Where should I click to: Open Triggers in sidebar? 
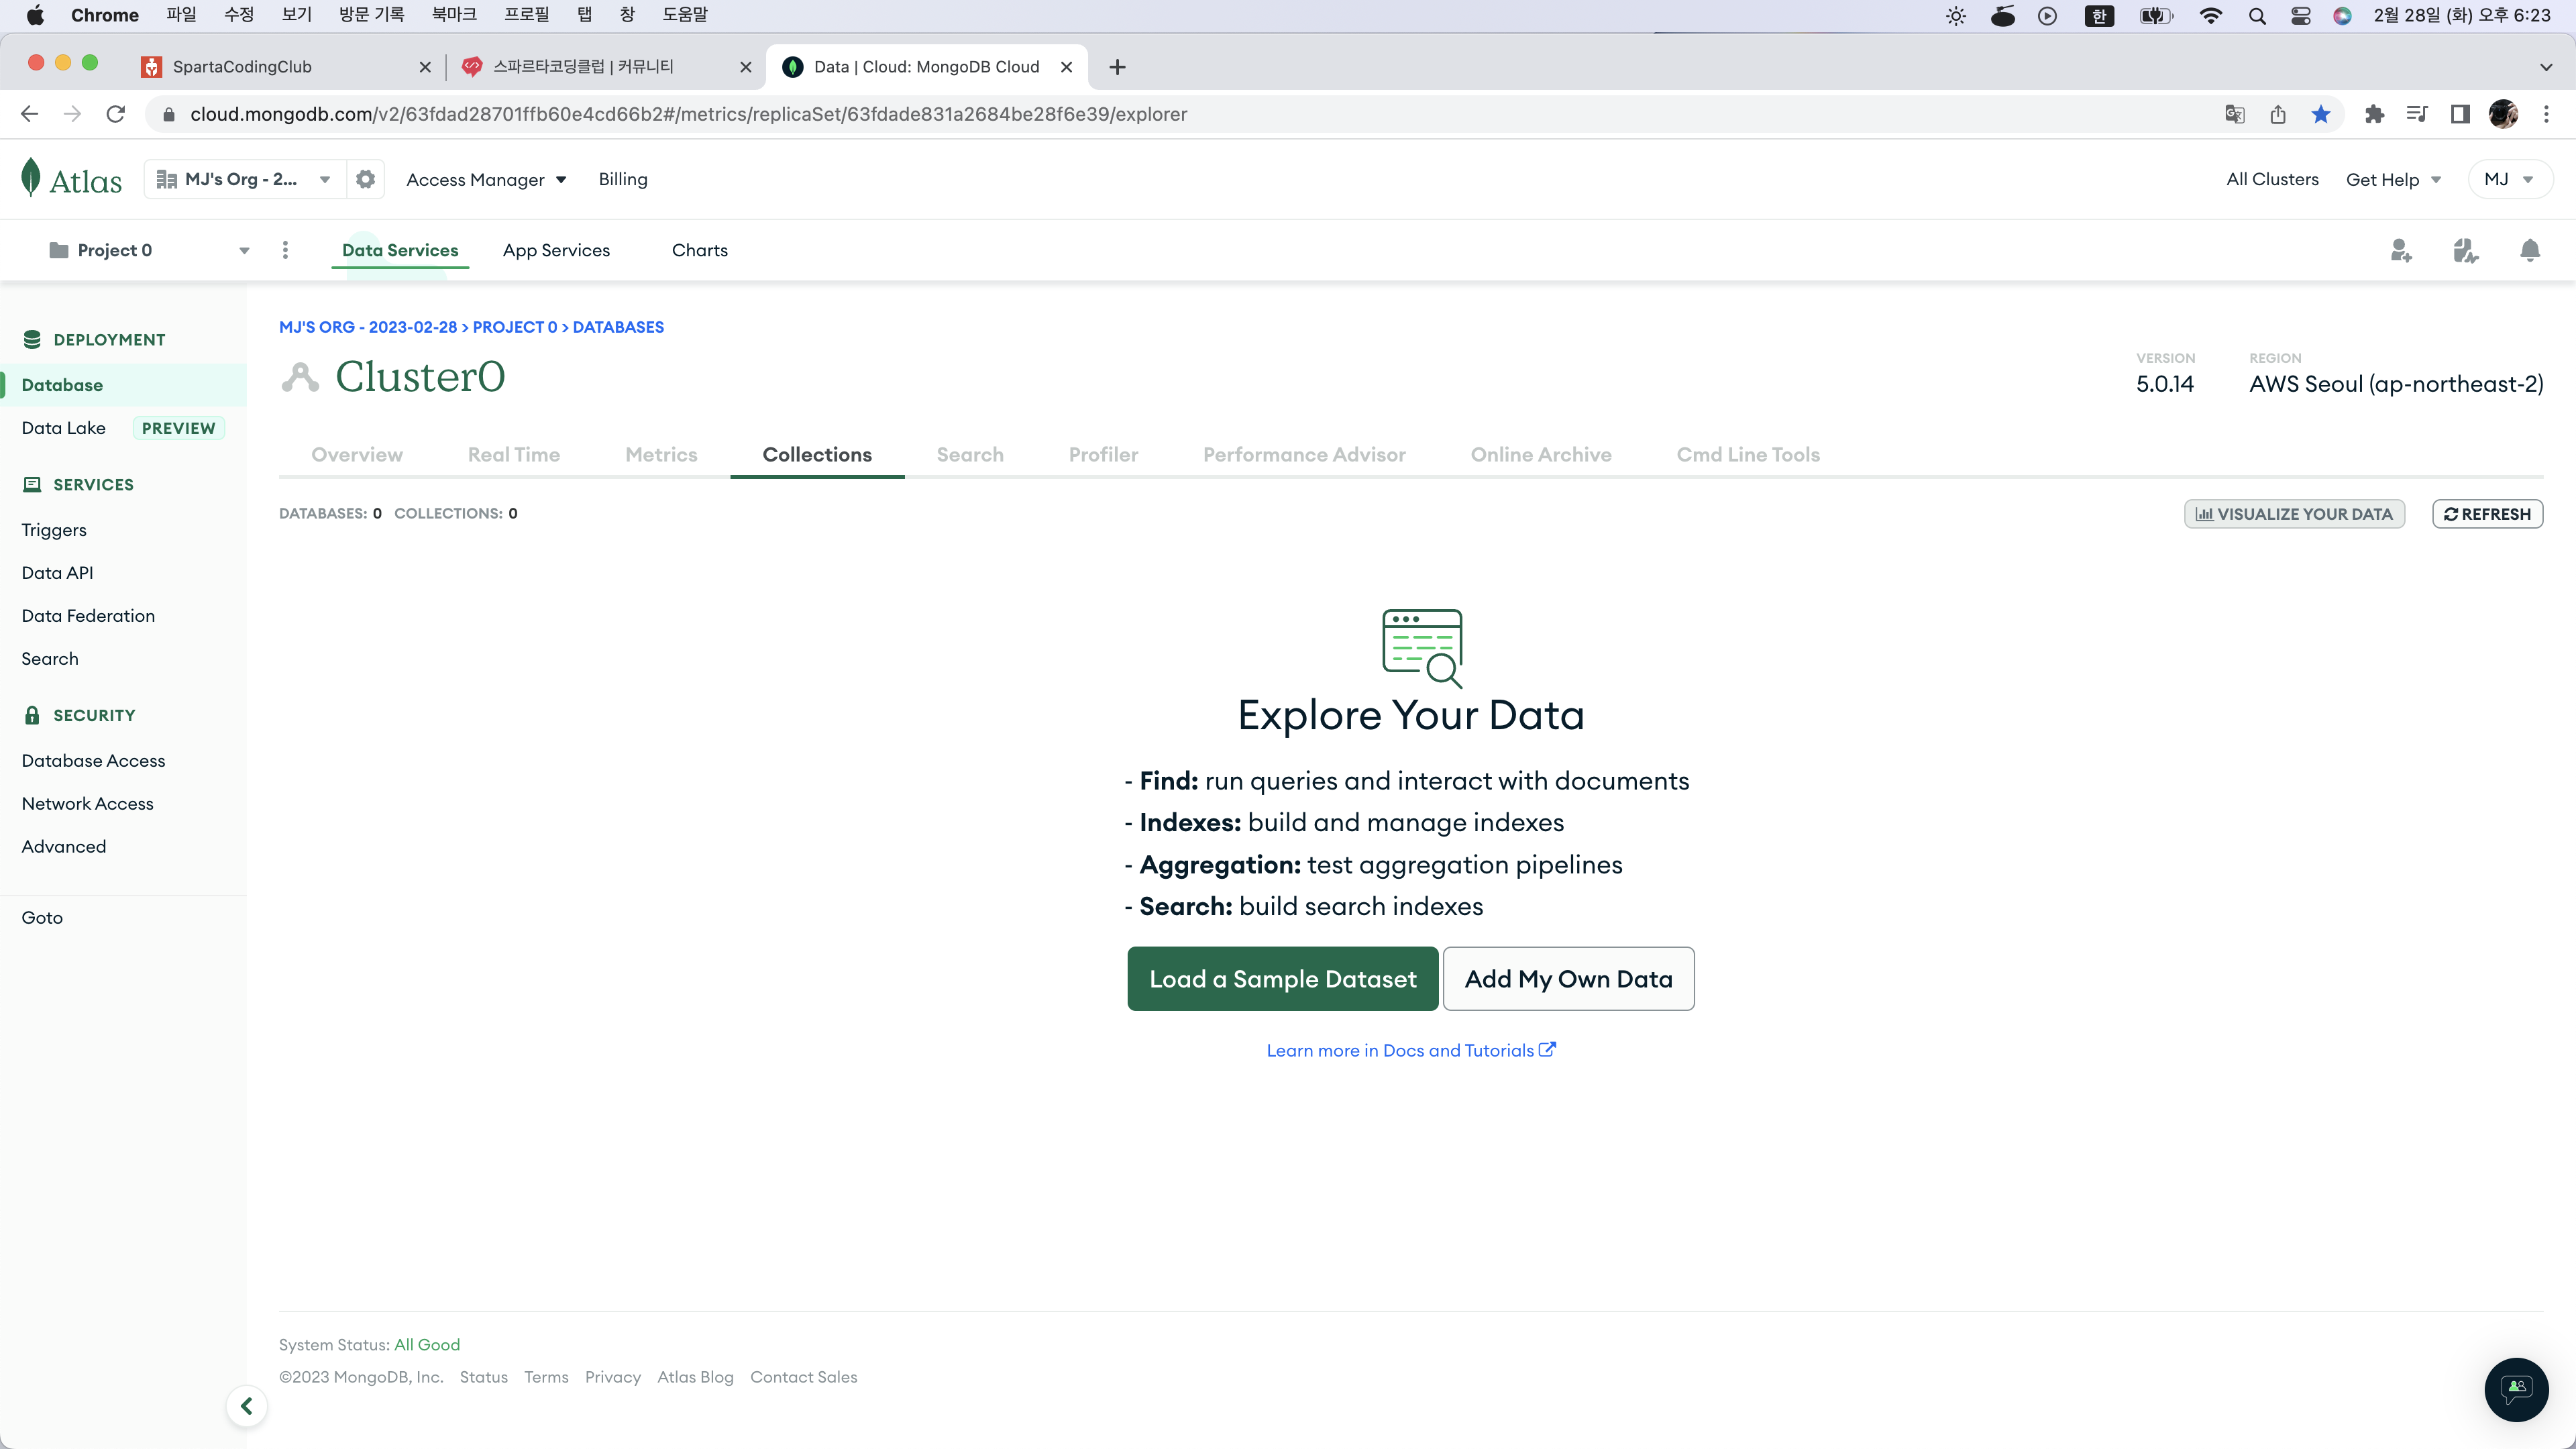click(54, 530)
